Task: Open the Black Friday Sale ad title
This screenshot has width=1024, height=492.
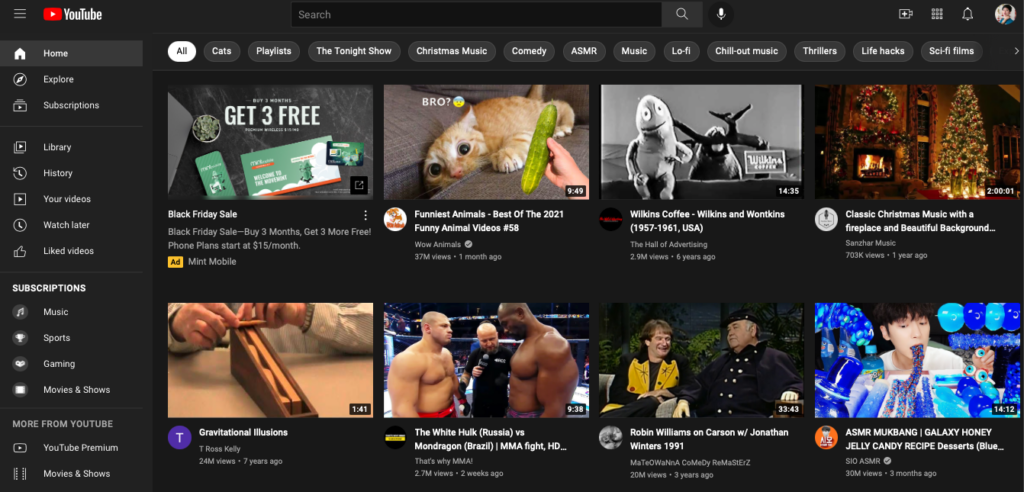Action: pyautogui.click(x=202, y=214)
